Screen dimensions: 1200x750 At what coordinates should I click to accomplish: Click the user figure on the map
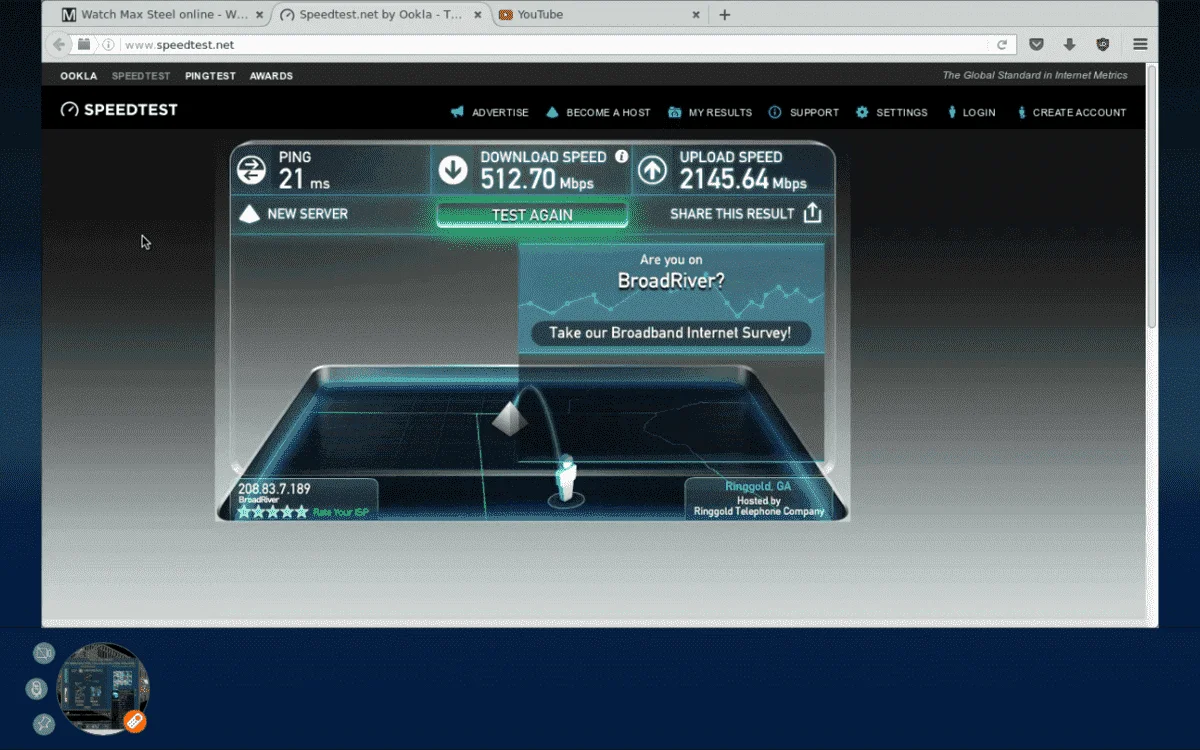coord(566,479)
